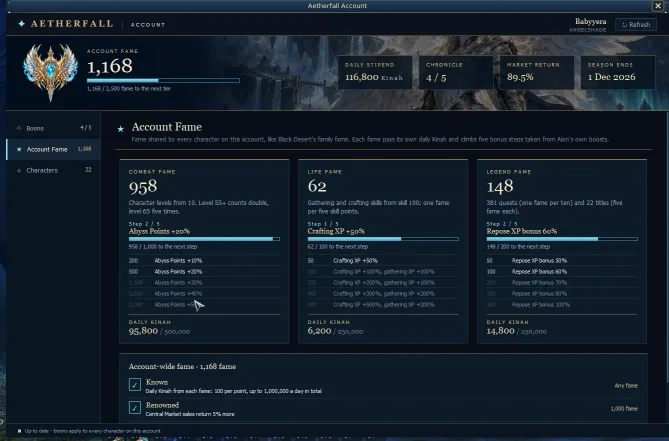
Task: Click the Babyyera account name
Action: (590, 21)
